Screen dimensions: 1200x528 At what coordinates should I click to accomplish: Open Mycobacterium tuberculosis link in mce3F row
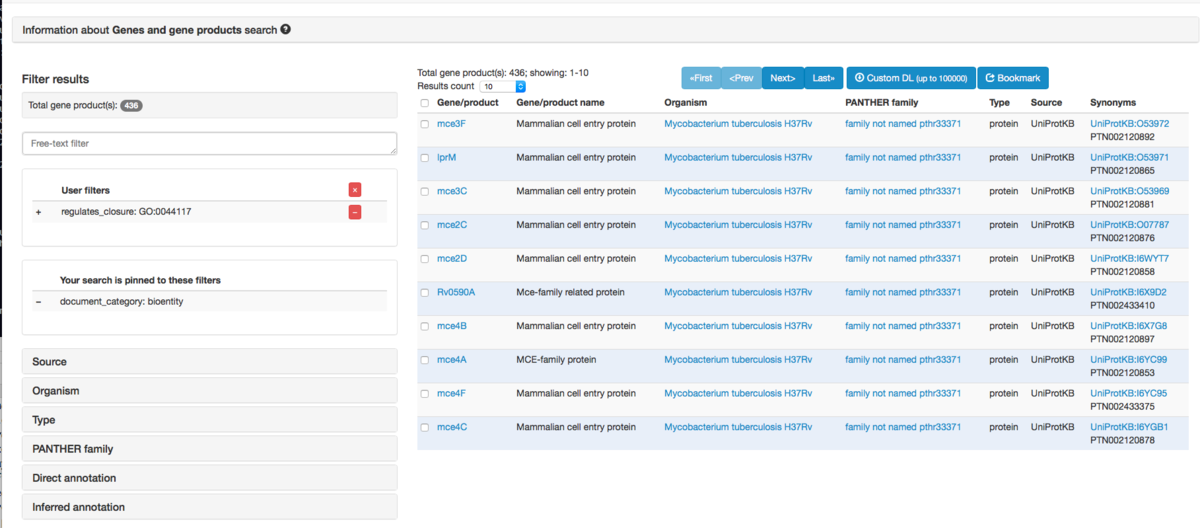[738, 124]
